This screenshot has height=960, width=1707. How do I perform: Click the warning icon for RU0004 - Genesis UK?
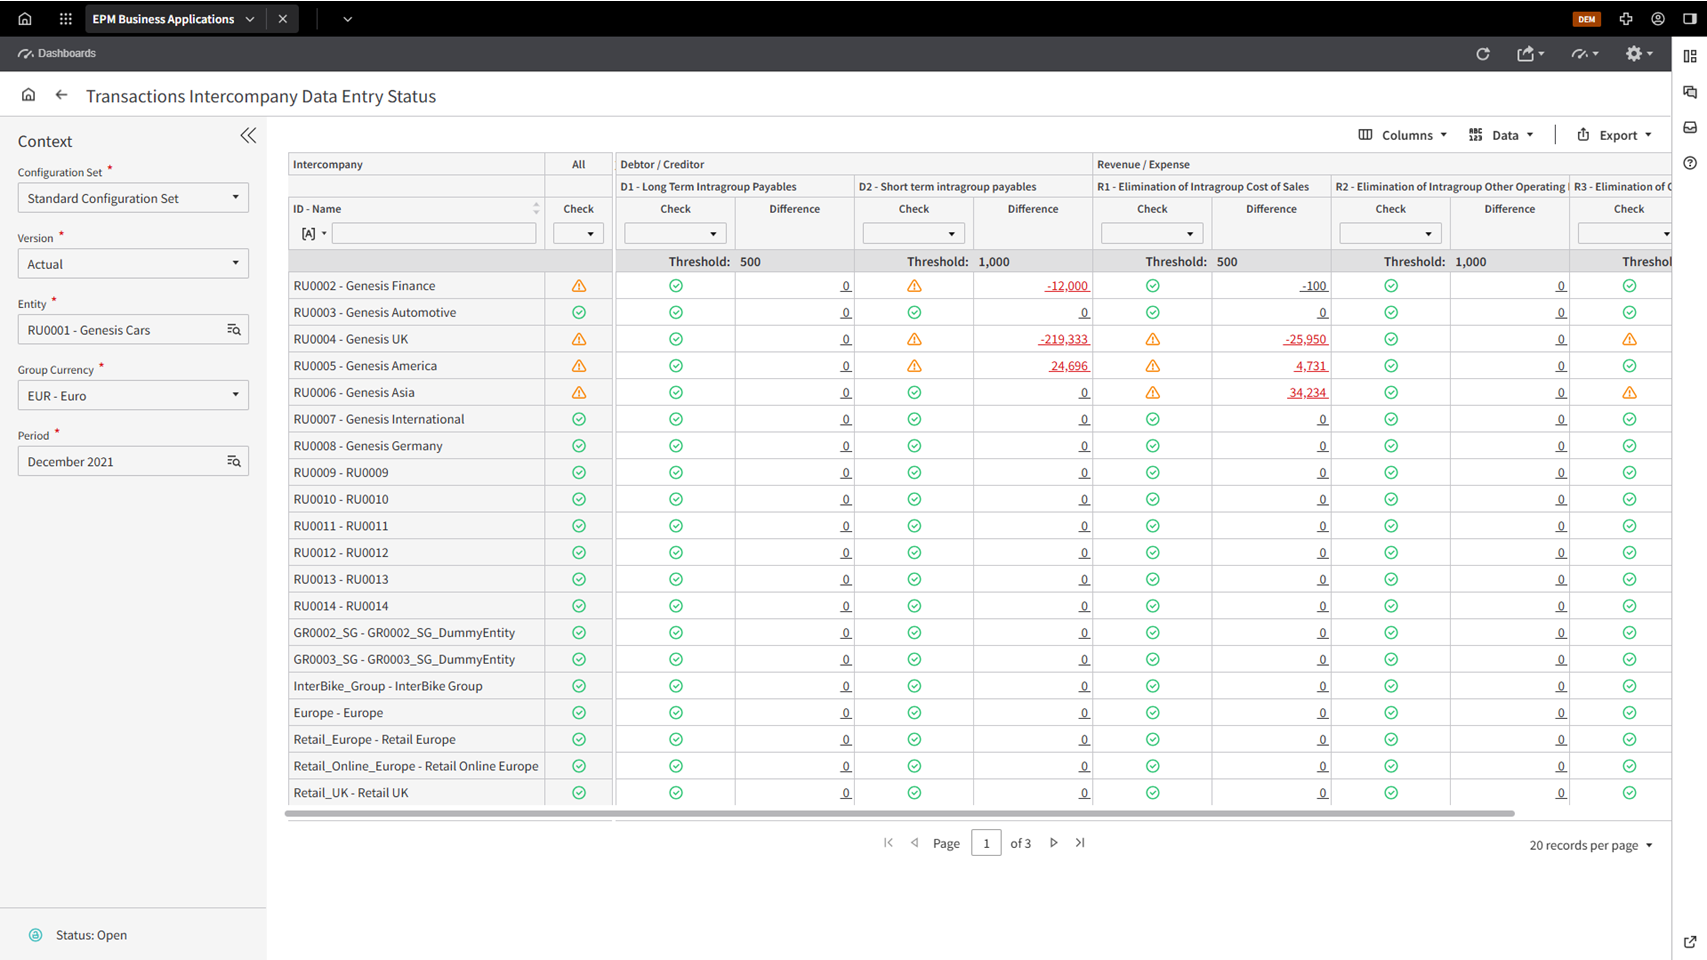[x=578, y=339]
